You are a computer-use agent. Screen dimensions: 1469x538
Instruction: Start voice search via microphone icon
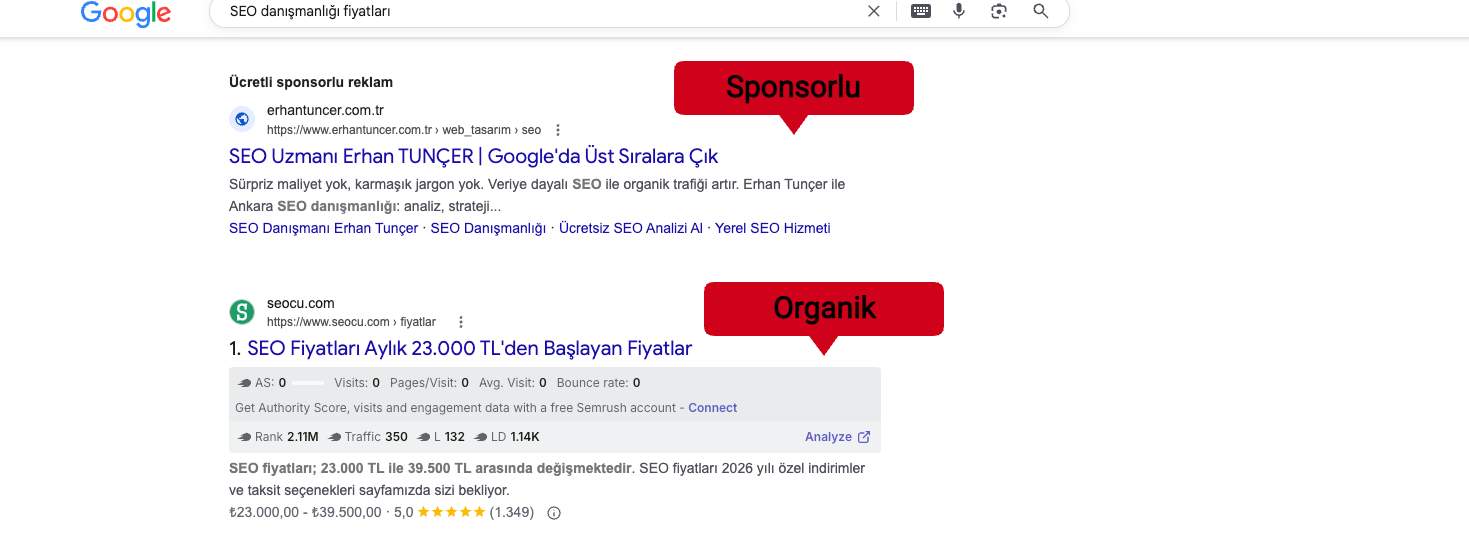(959, 11)
